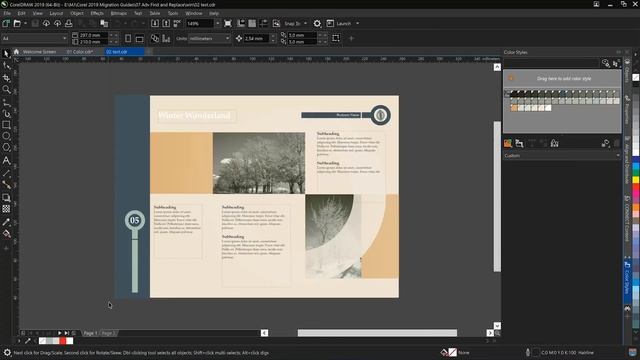Open dropdown arrow beside Open icon
The width and height of the screenshot is (640, 360).
pos(25,24)
